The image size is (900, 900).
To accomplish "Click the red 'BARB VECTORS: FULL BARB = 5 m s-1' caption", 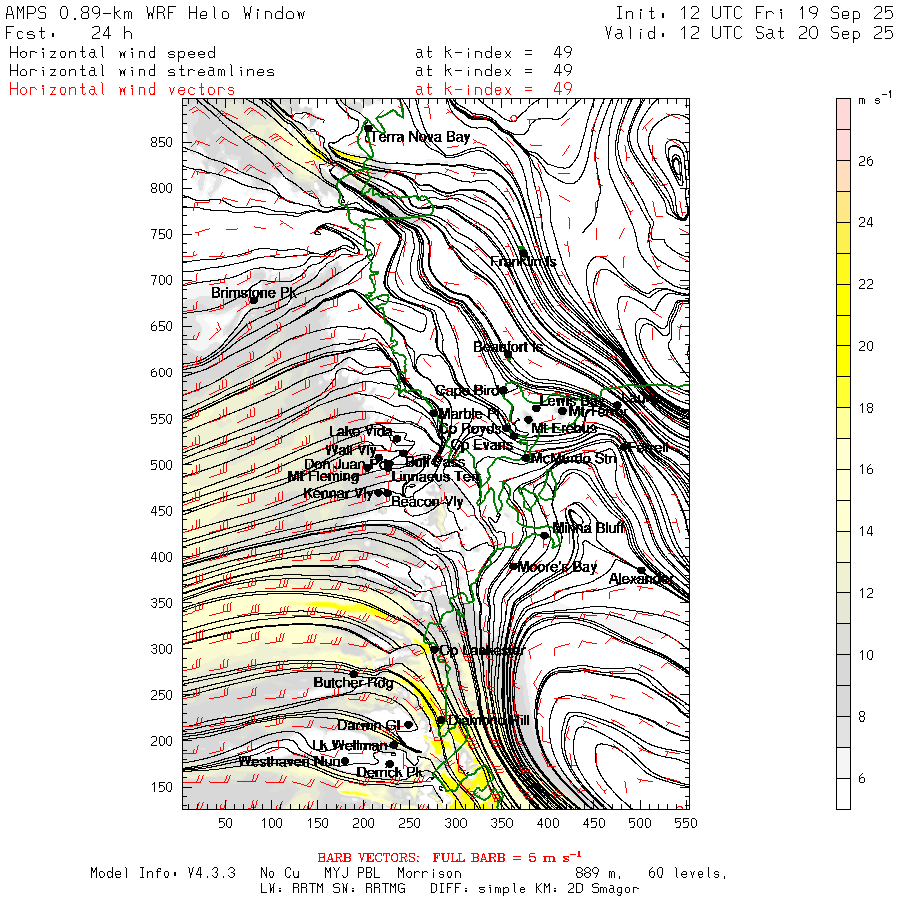I will [x=449, y=858].
